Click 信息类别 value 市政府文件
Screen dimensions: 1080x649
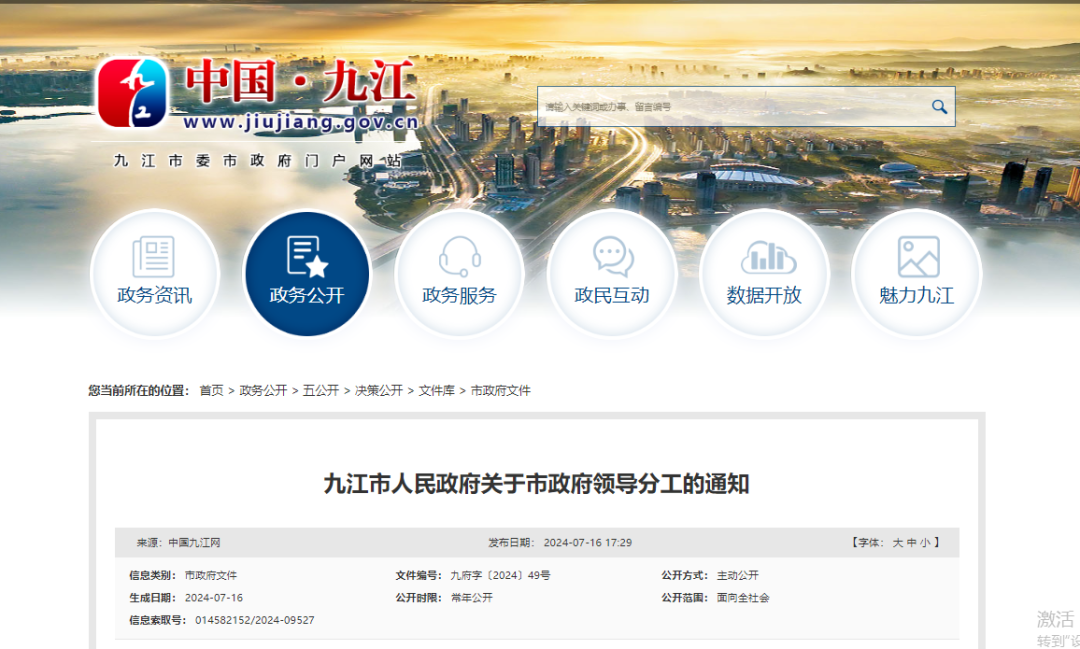[x=211, y=575]
